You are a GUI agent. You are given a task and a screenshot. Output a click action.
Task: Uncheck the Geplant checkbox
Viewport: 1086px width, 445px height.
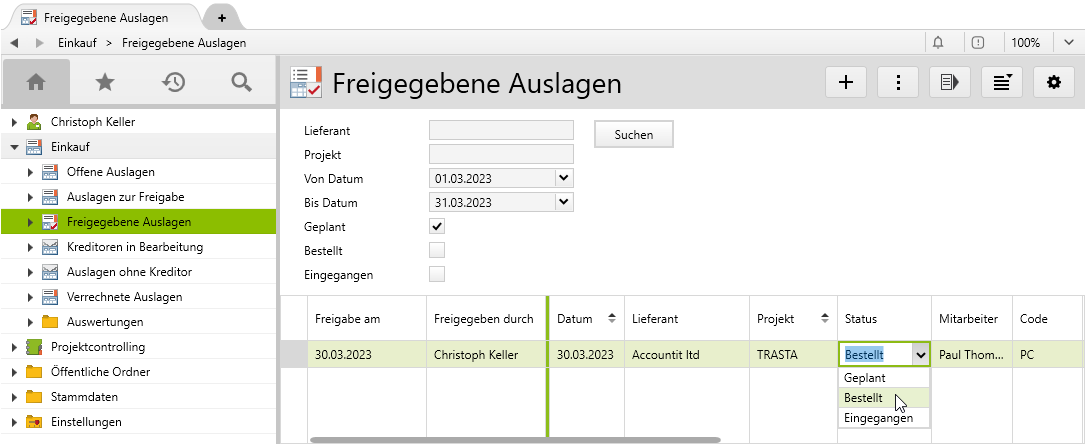click(437, 227)
